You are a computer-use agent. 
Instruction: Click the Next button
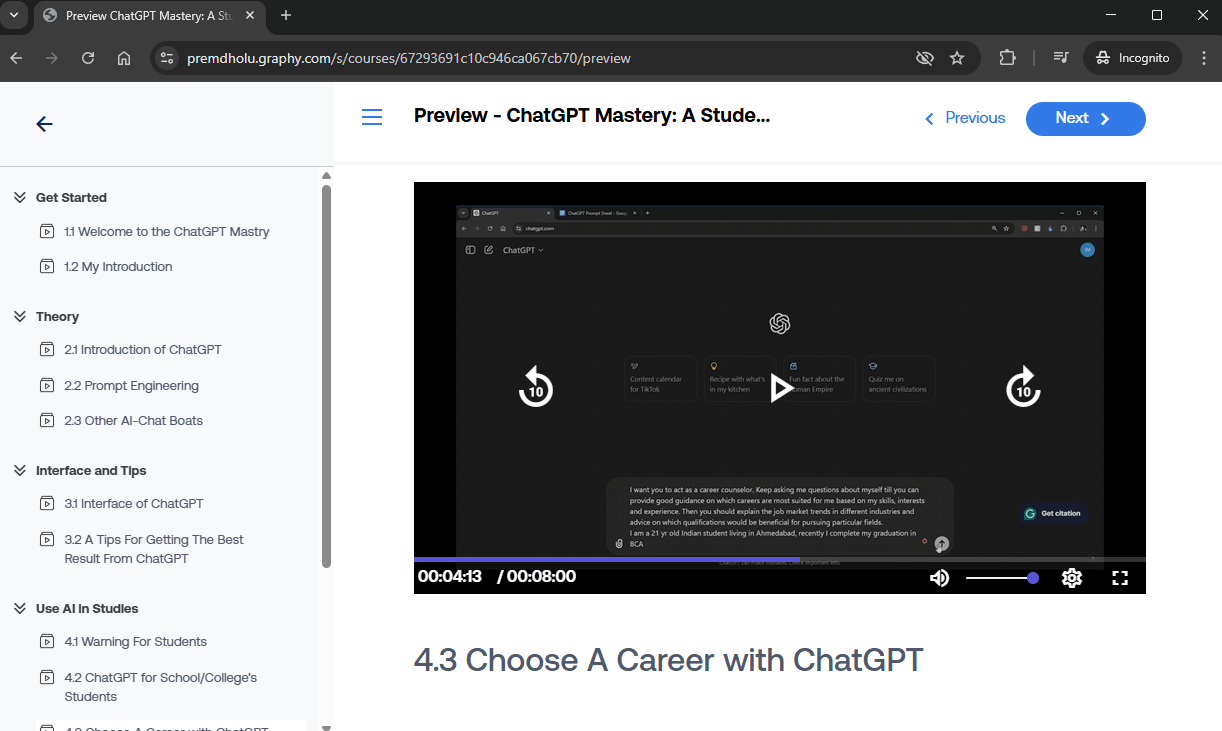pyautogui.click(x=1085, y=118)
